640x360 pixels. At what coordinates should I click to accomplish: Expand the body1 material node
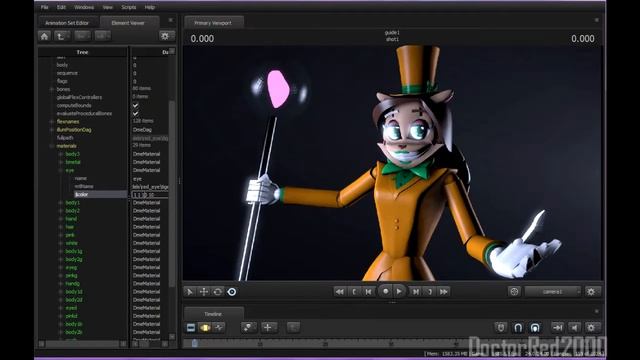pyautogui.click(x=61, y=202)
